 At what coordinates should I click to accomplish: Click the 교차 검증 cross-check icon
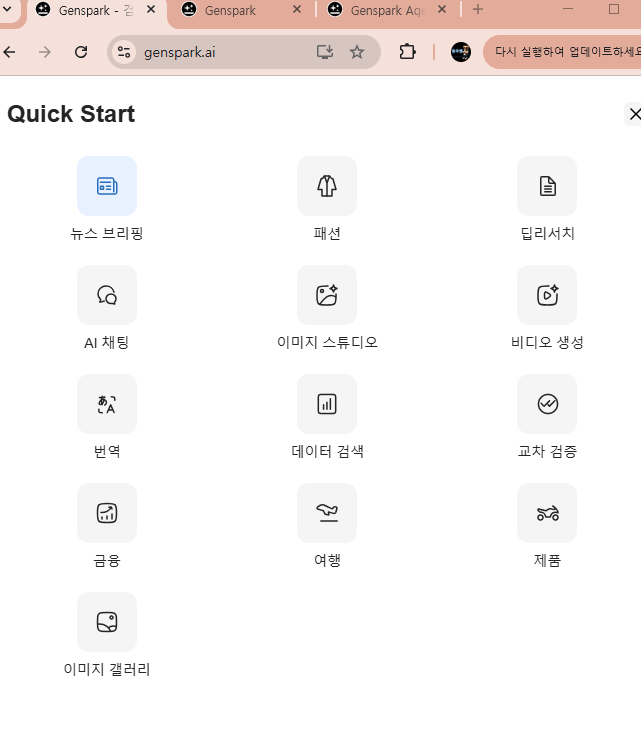click(547, 404)
